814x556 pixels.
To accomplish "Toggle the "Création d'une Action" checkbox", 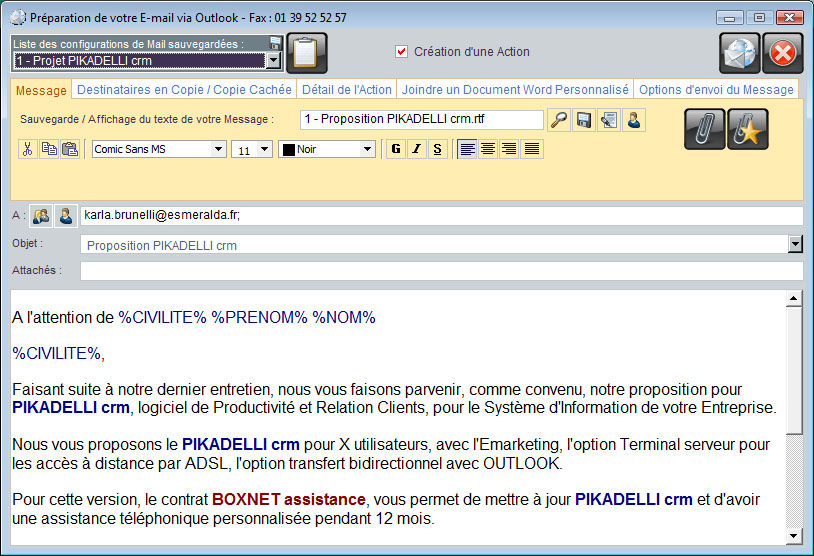I will point(402,52).
